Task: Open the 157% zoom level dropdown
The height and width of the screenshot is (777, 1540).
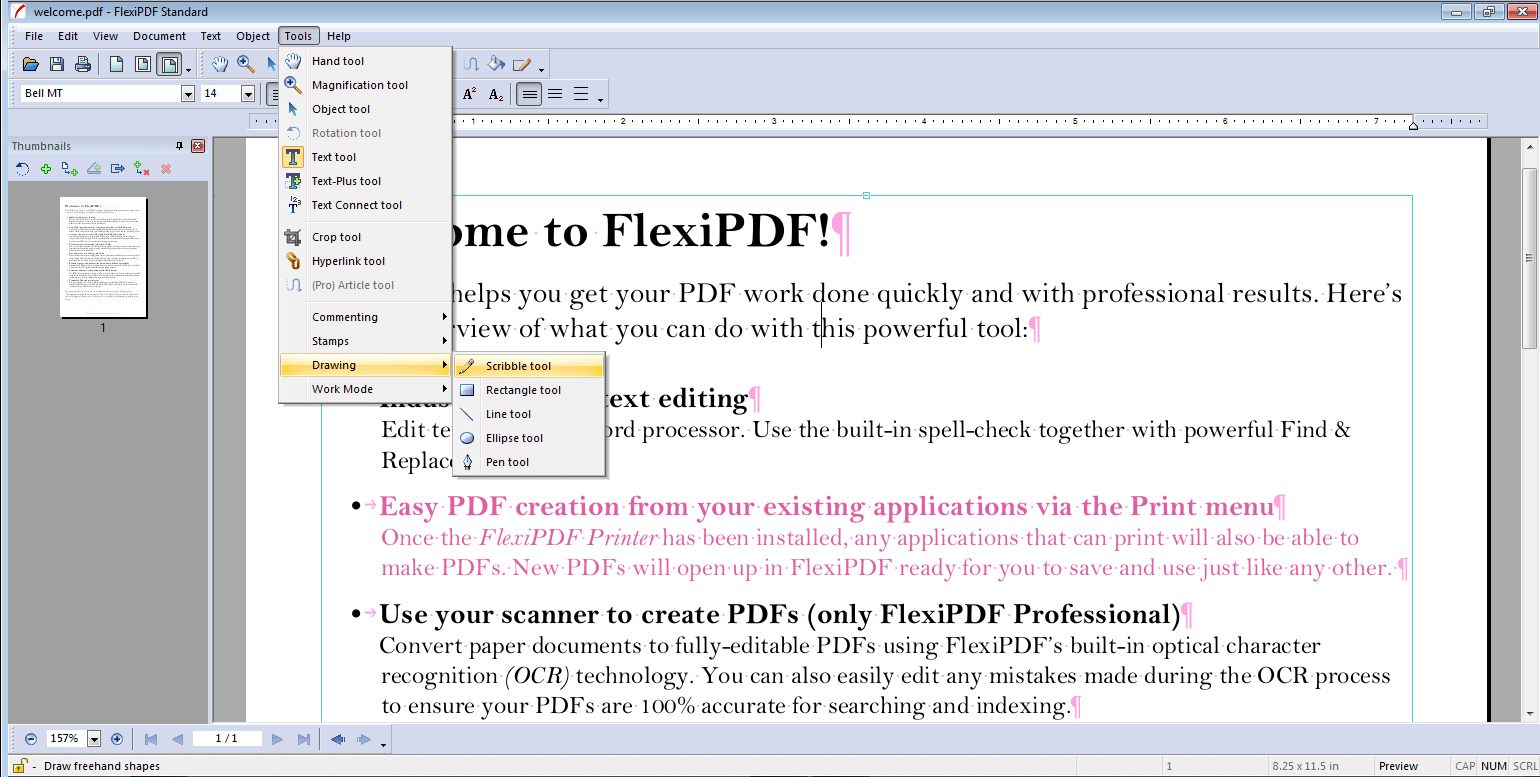Action: tap(94, 739)
